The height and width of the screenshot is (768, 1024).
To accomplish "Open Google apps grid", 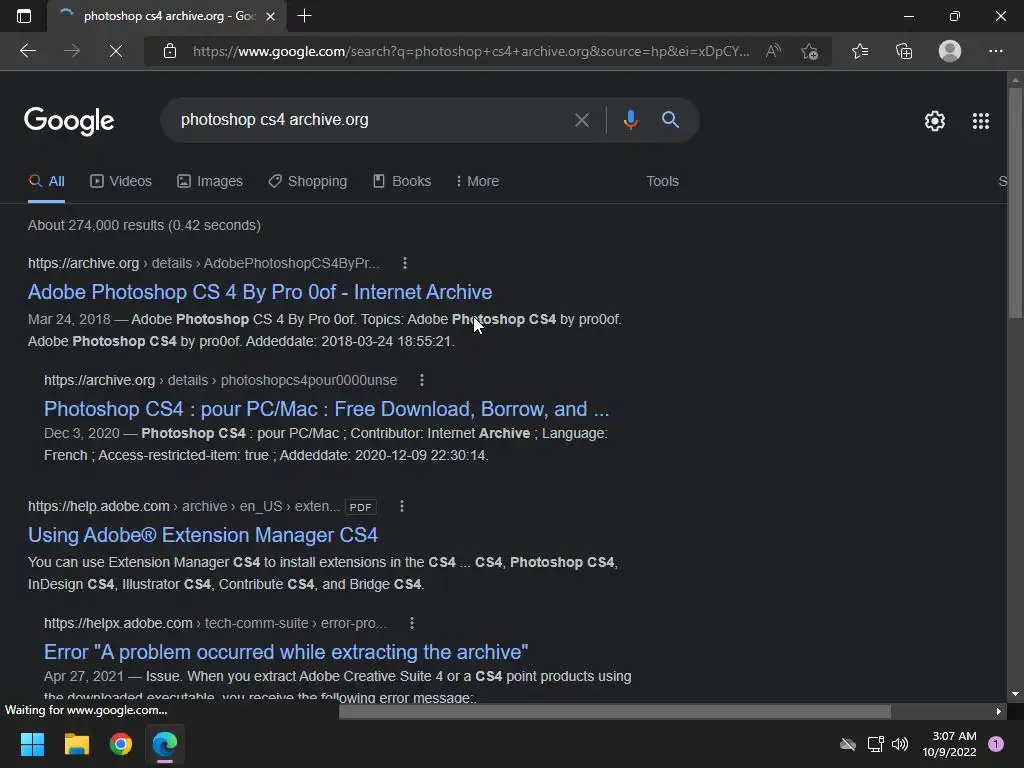I will click(x=980, y=121).
